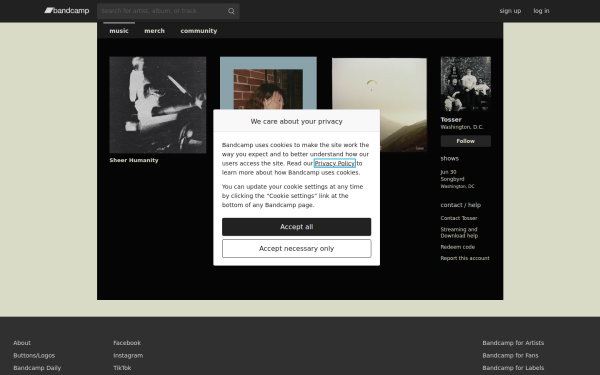Open Bandcamp for Artists
Viewport: 600px width, 375px height.
(x=513, y=343)
